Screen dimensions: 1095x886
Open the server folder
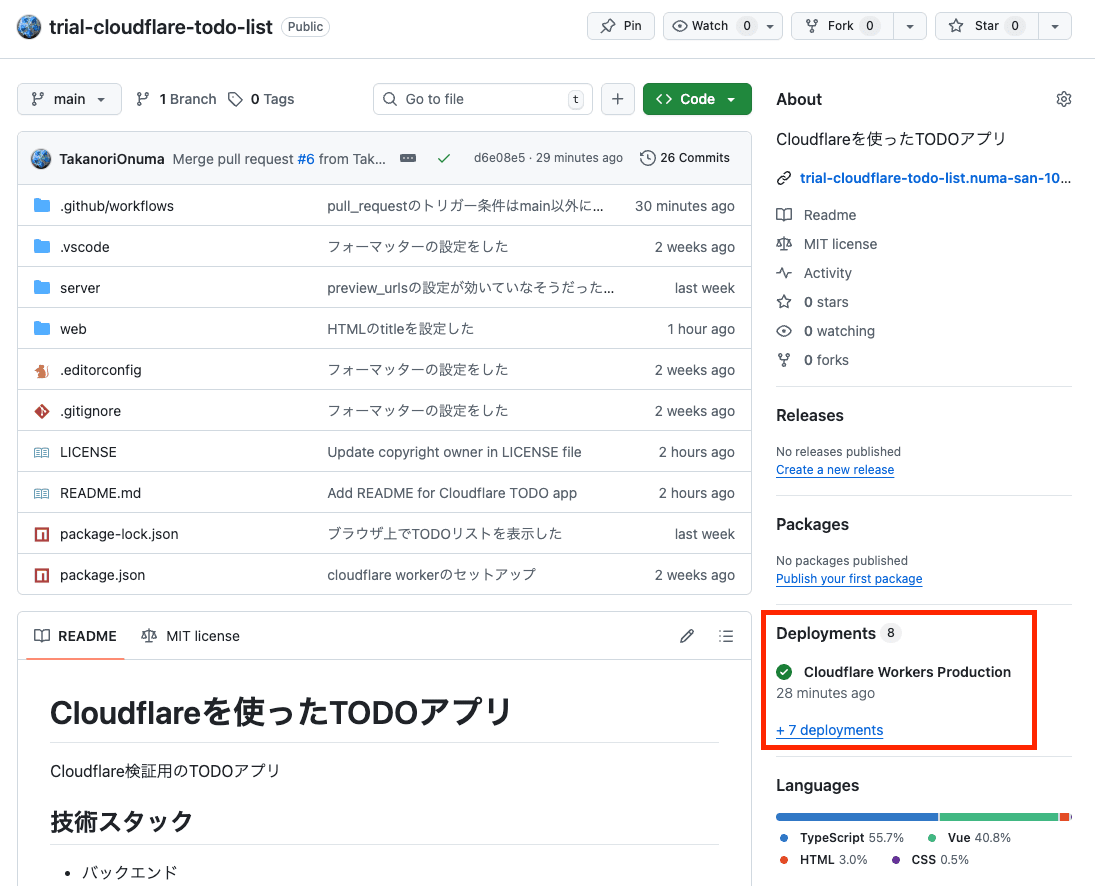pos(80,288)
